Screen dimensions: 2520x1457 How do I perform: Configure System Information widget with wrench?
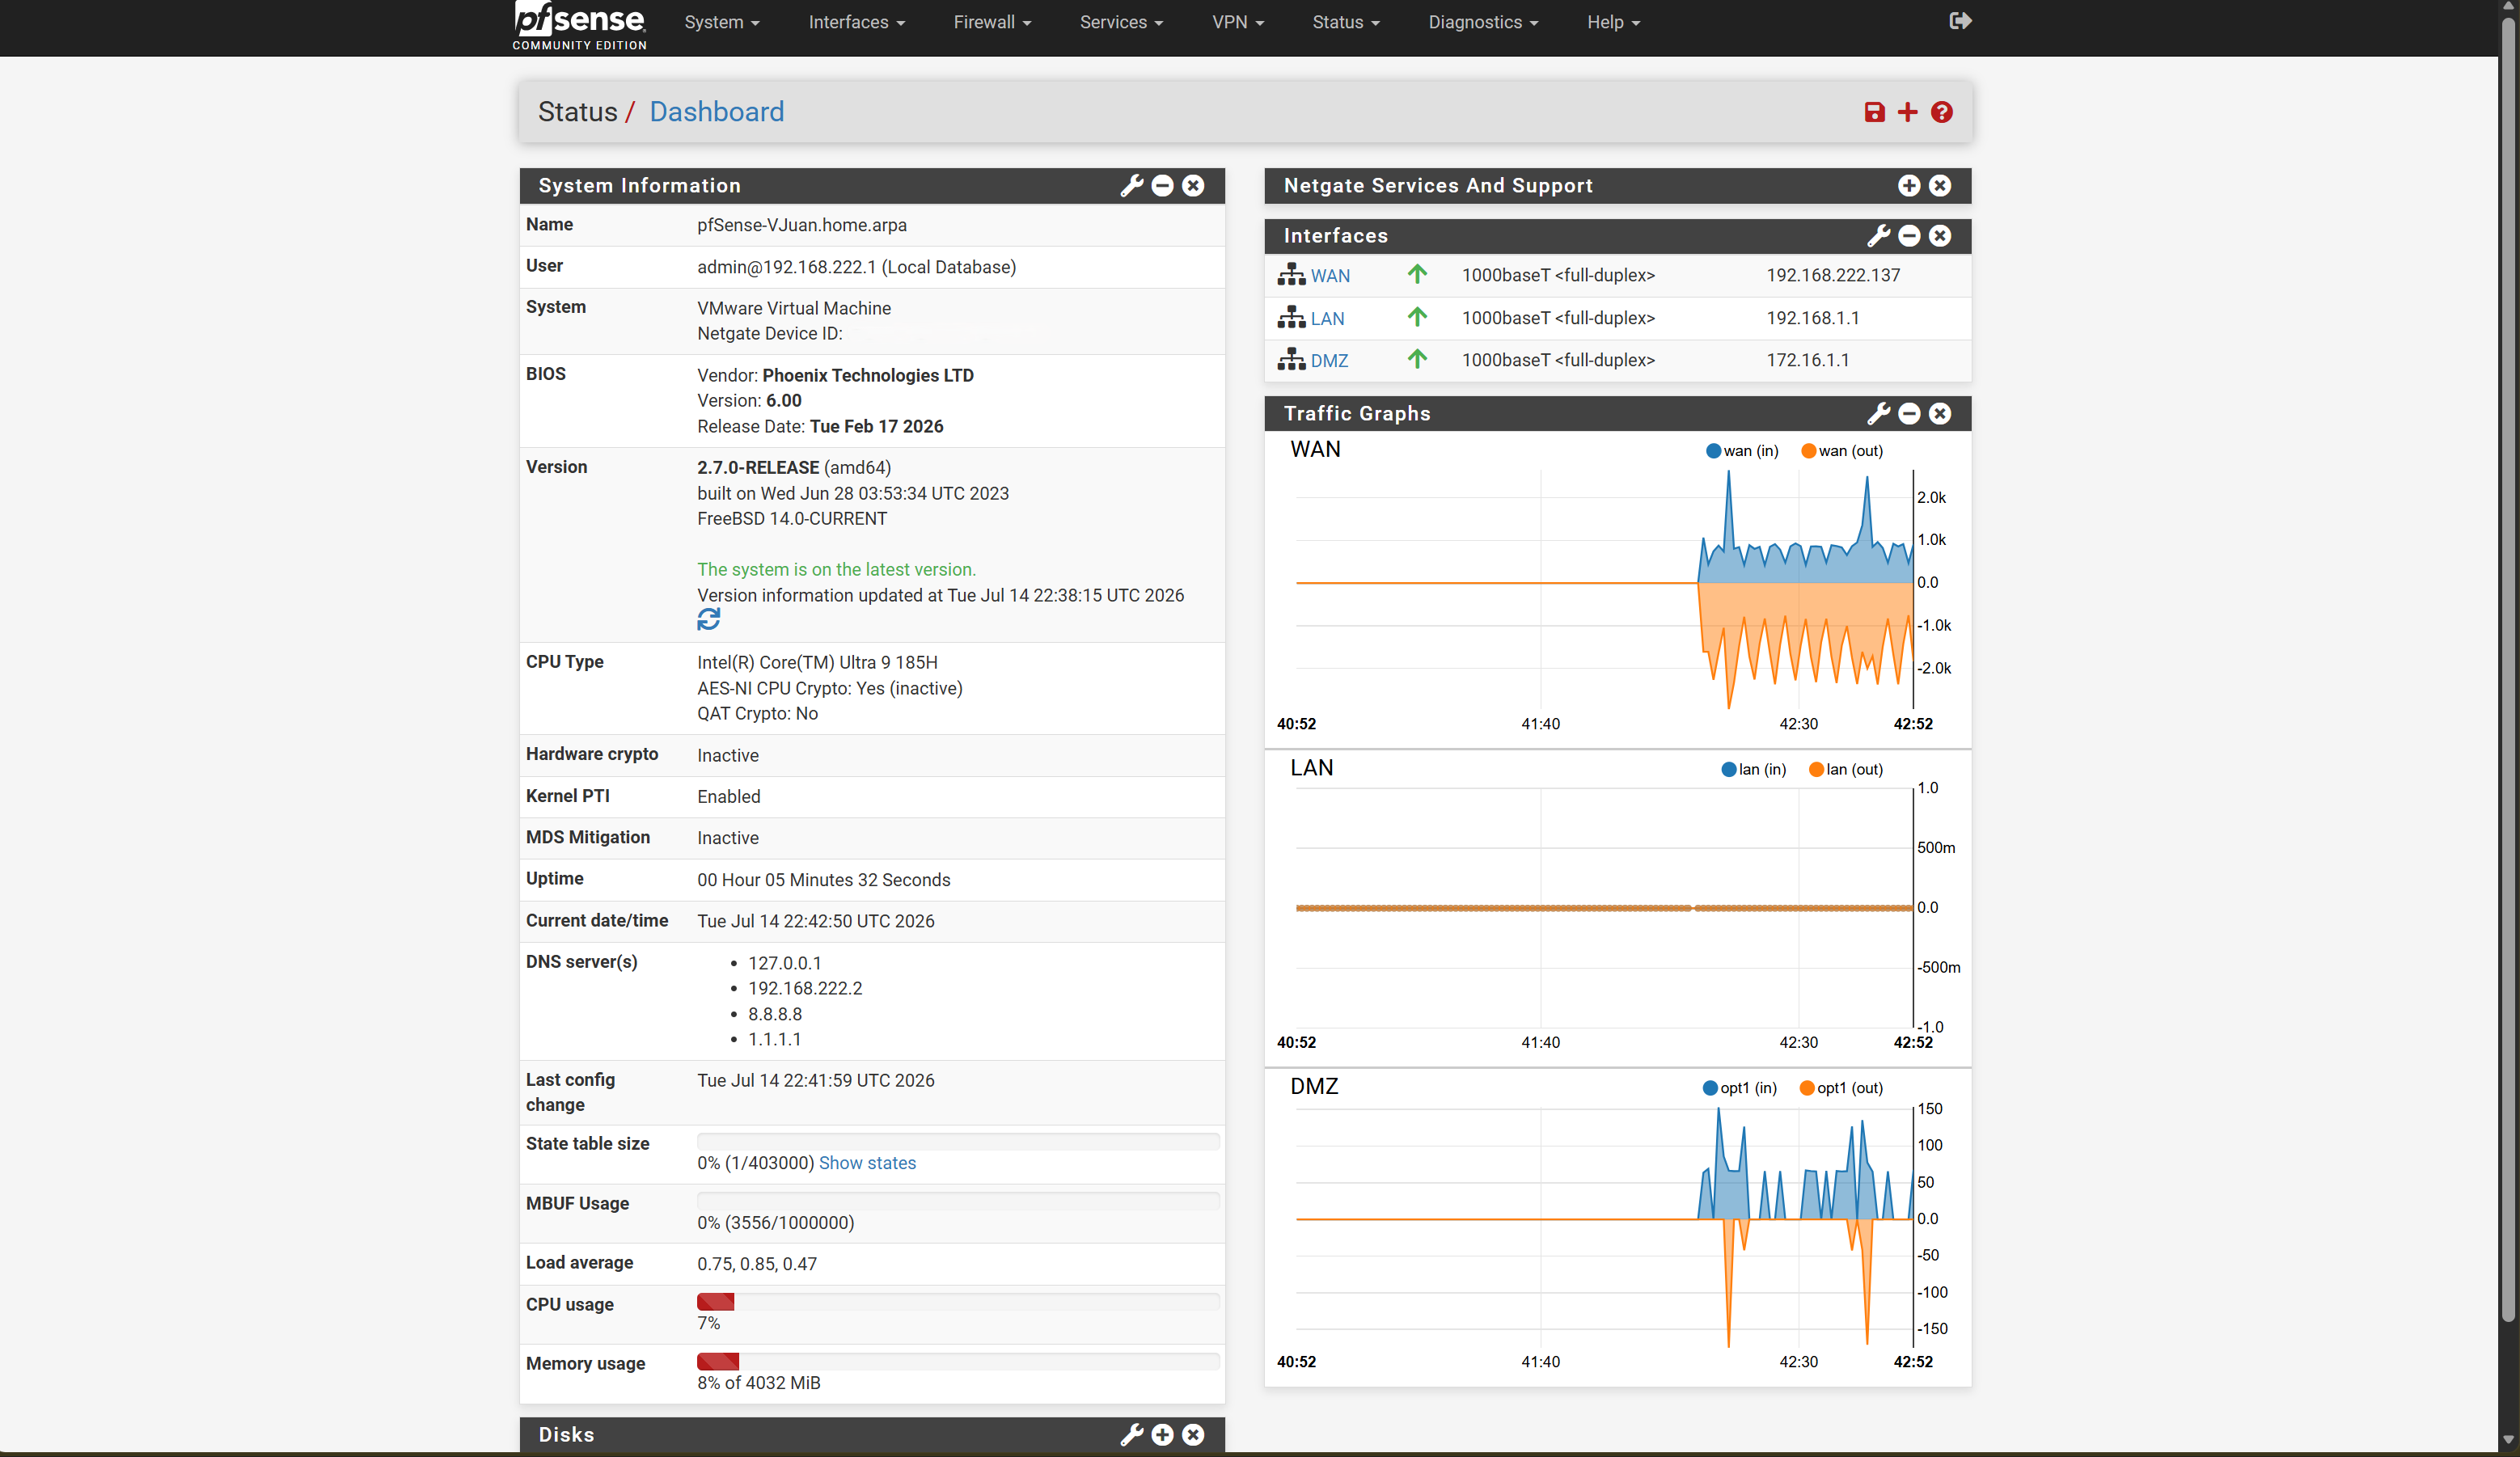(1131, 185)
